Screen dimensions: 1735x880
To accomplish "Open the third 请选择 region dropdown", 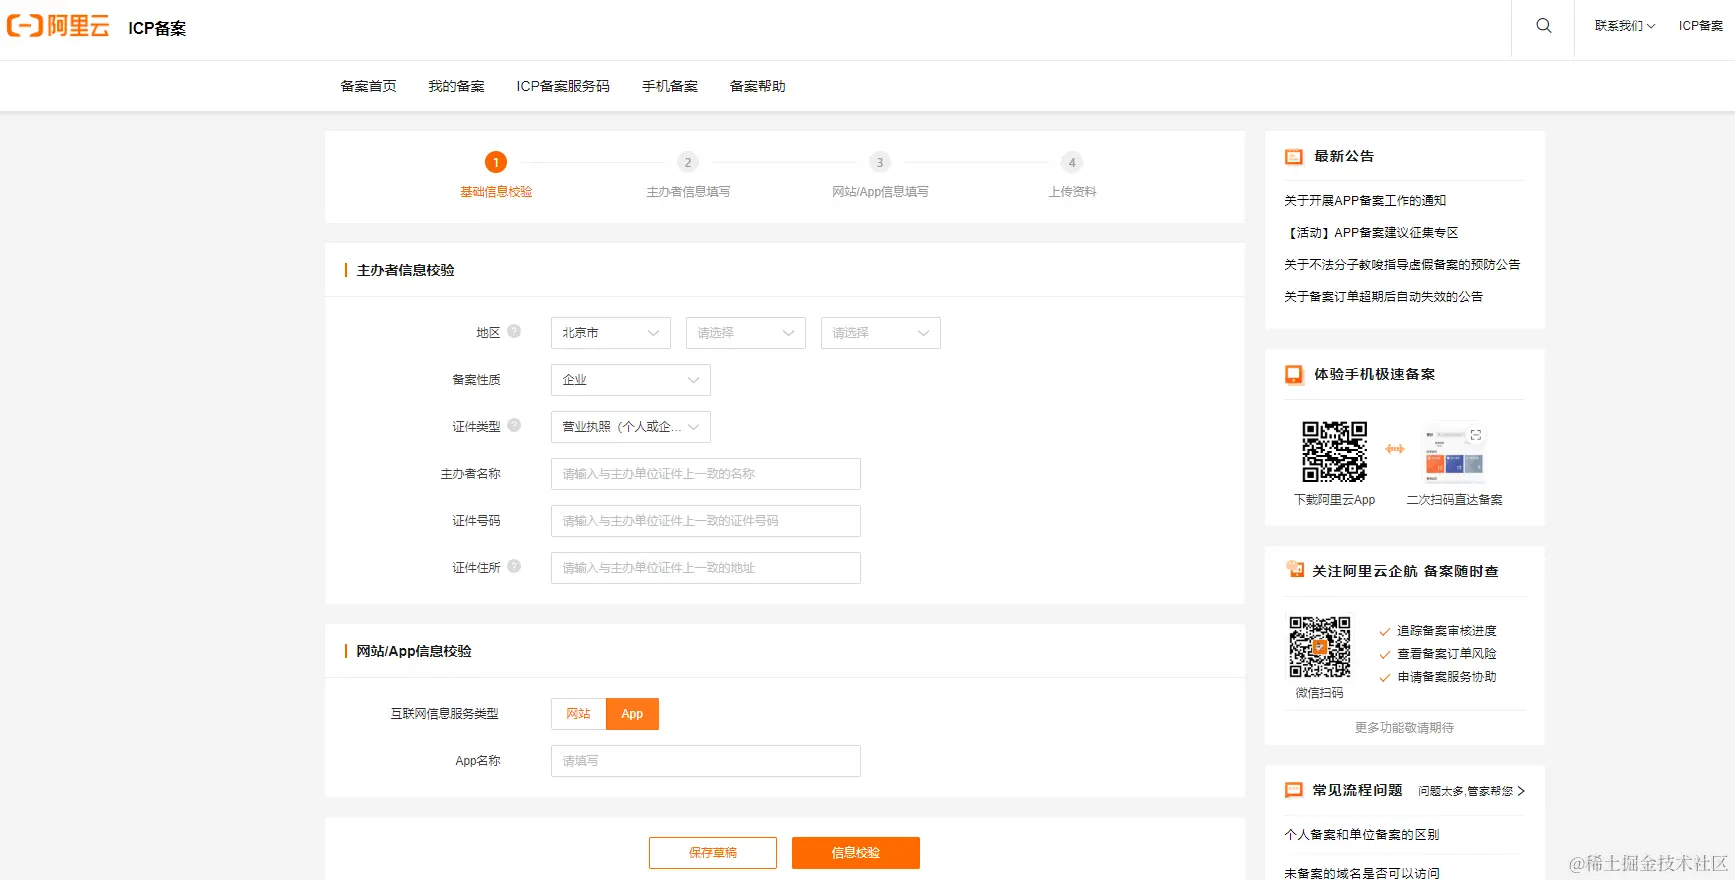I will 881,333.
